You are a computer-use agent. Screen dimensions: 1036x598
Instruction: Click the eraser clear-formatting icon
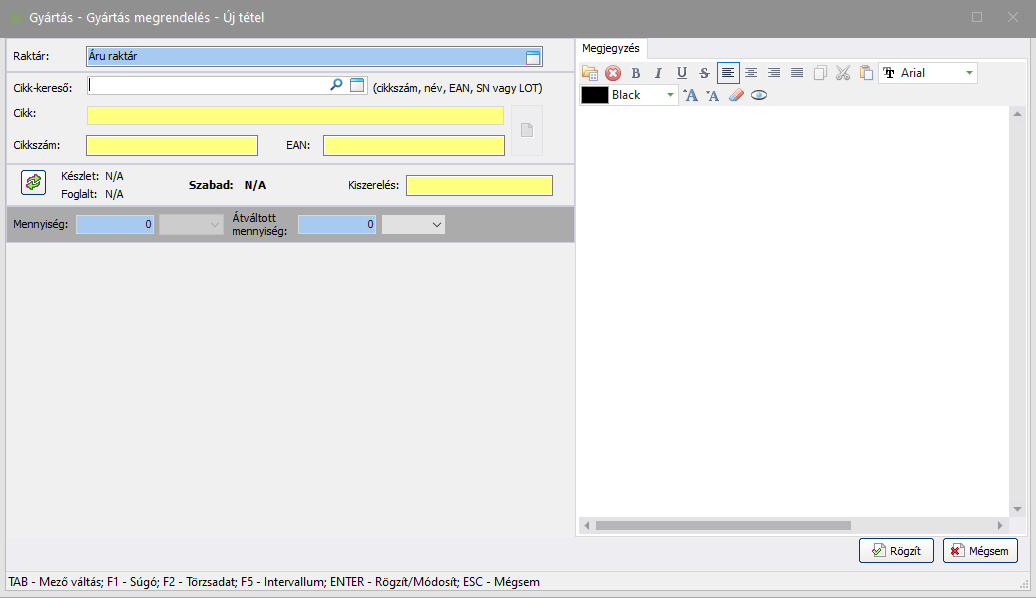click(x=736, y=95)
